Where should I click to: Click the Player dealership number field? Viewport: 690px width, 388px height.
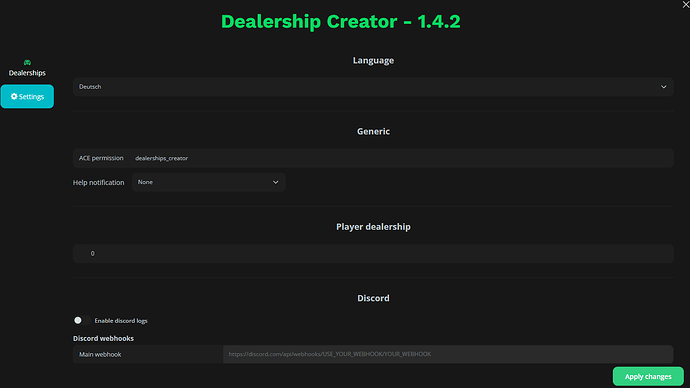coord(373,253)
